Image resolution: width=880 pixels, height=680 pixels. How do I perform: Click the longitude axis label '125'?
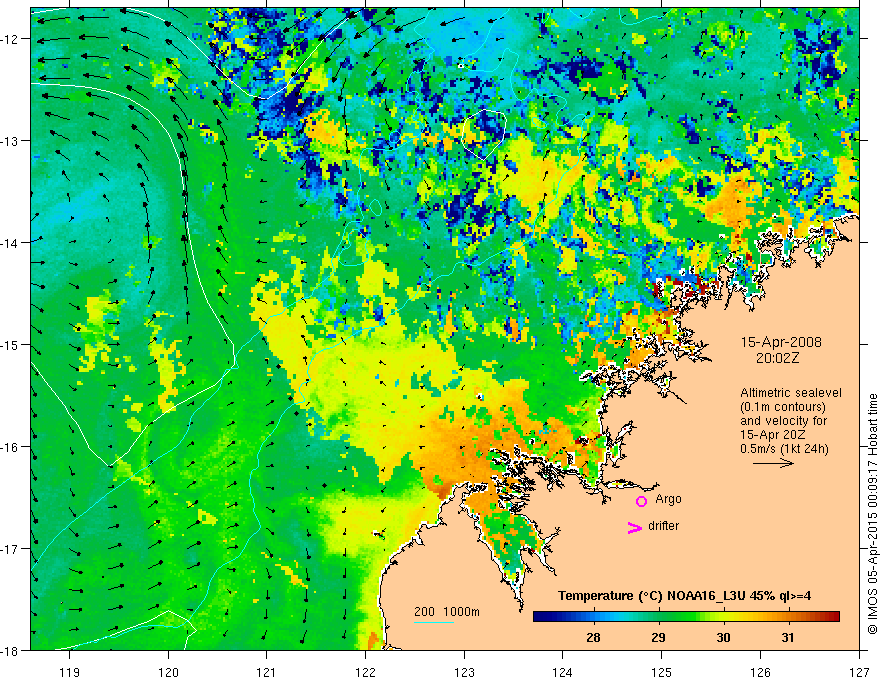coord(661,672)
